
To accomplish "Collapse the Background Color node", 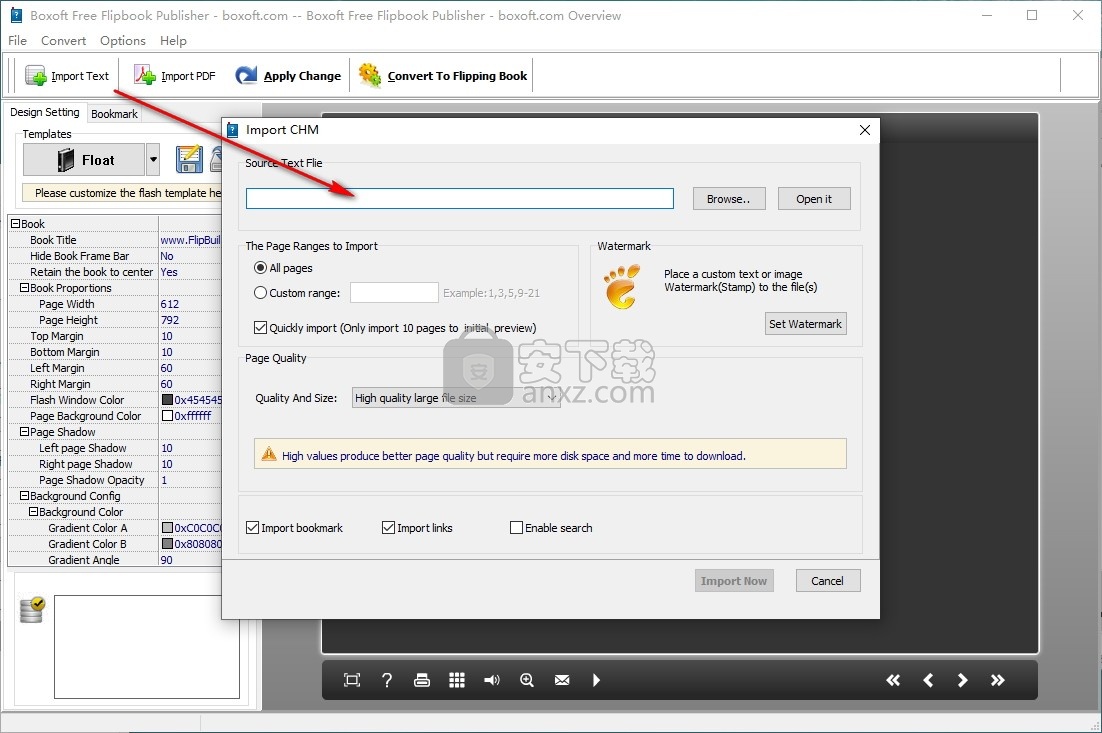I will pyautogui.click(x=34, y=512).
